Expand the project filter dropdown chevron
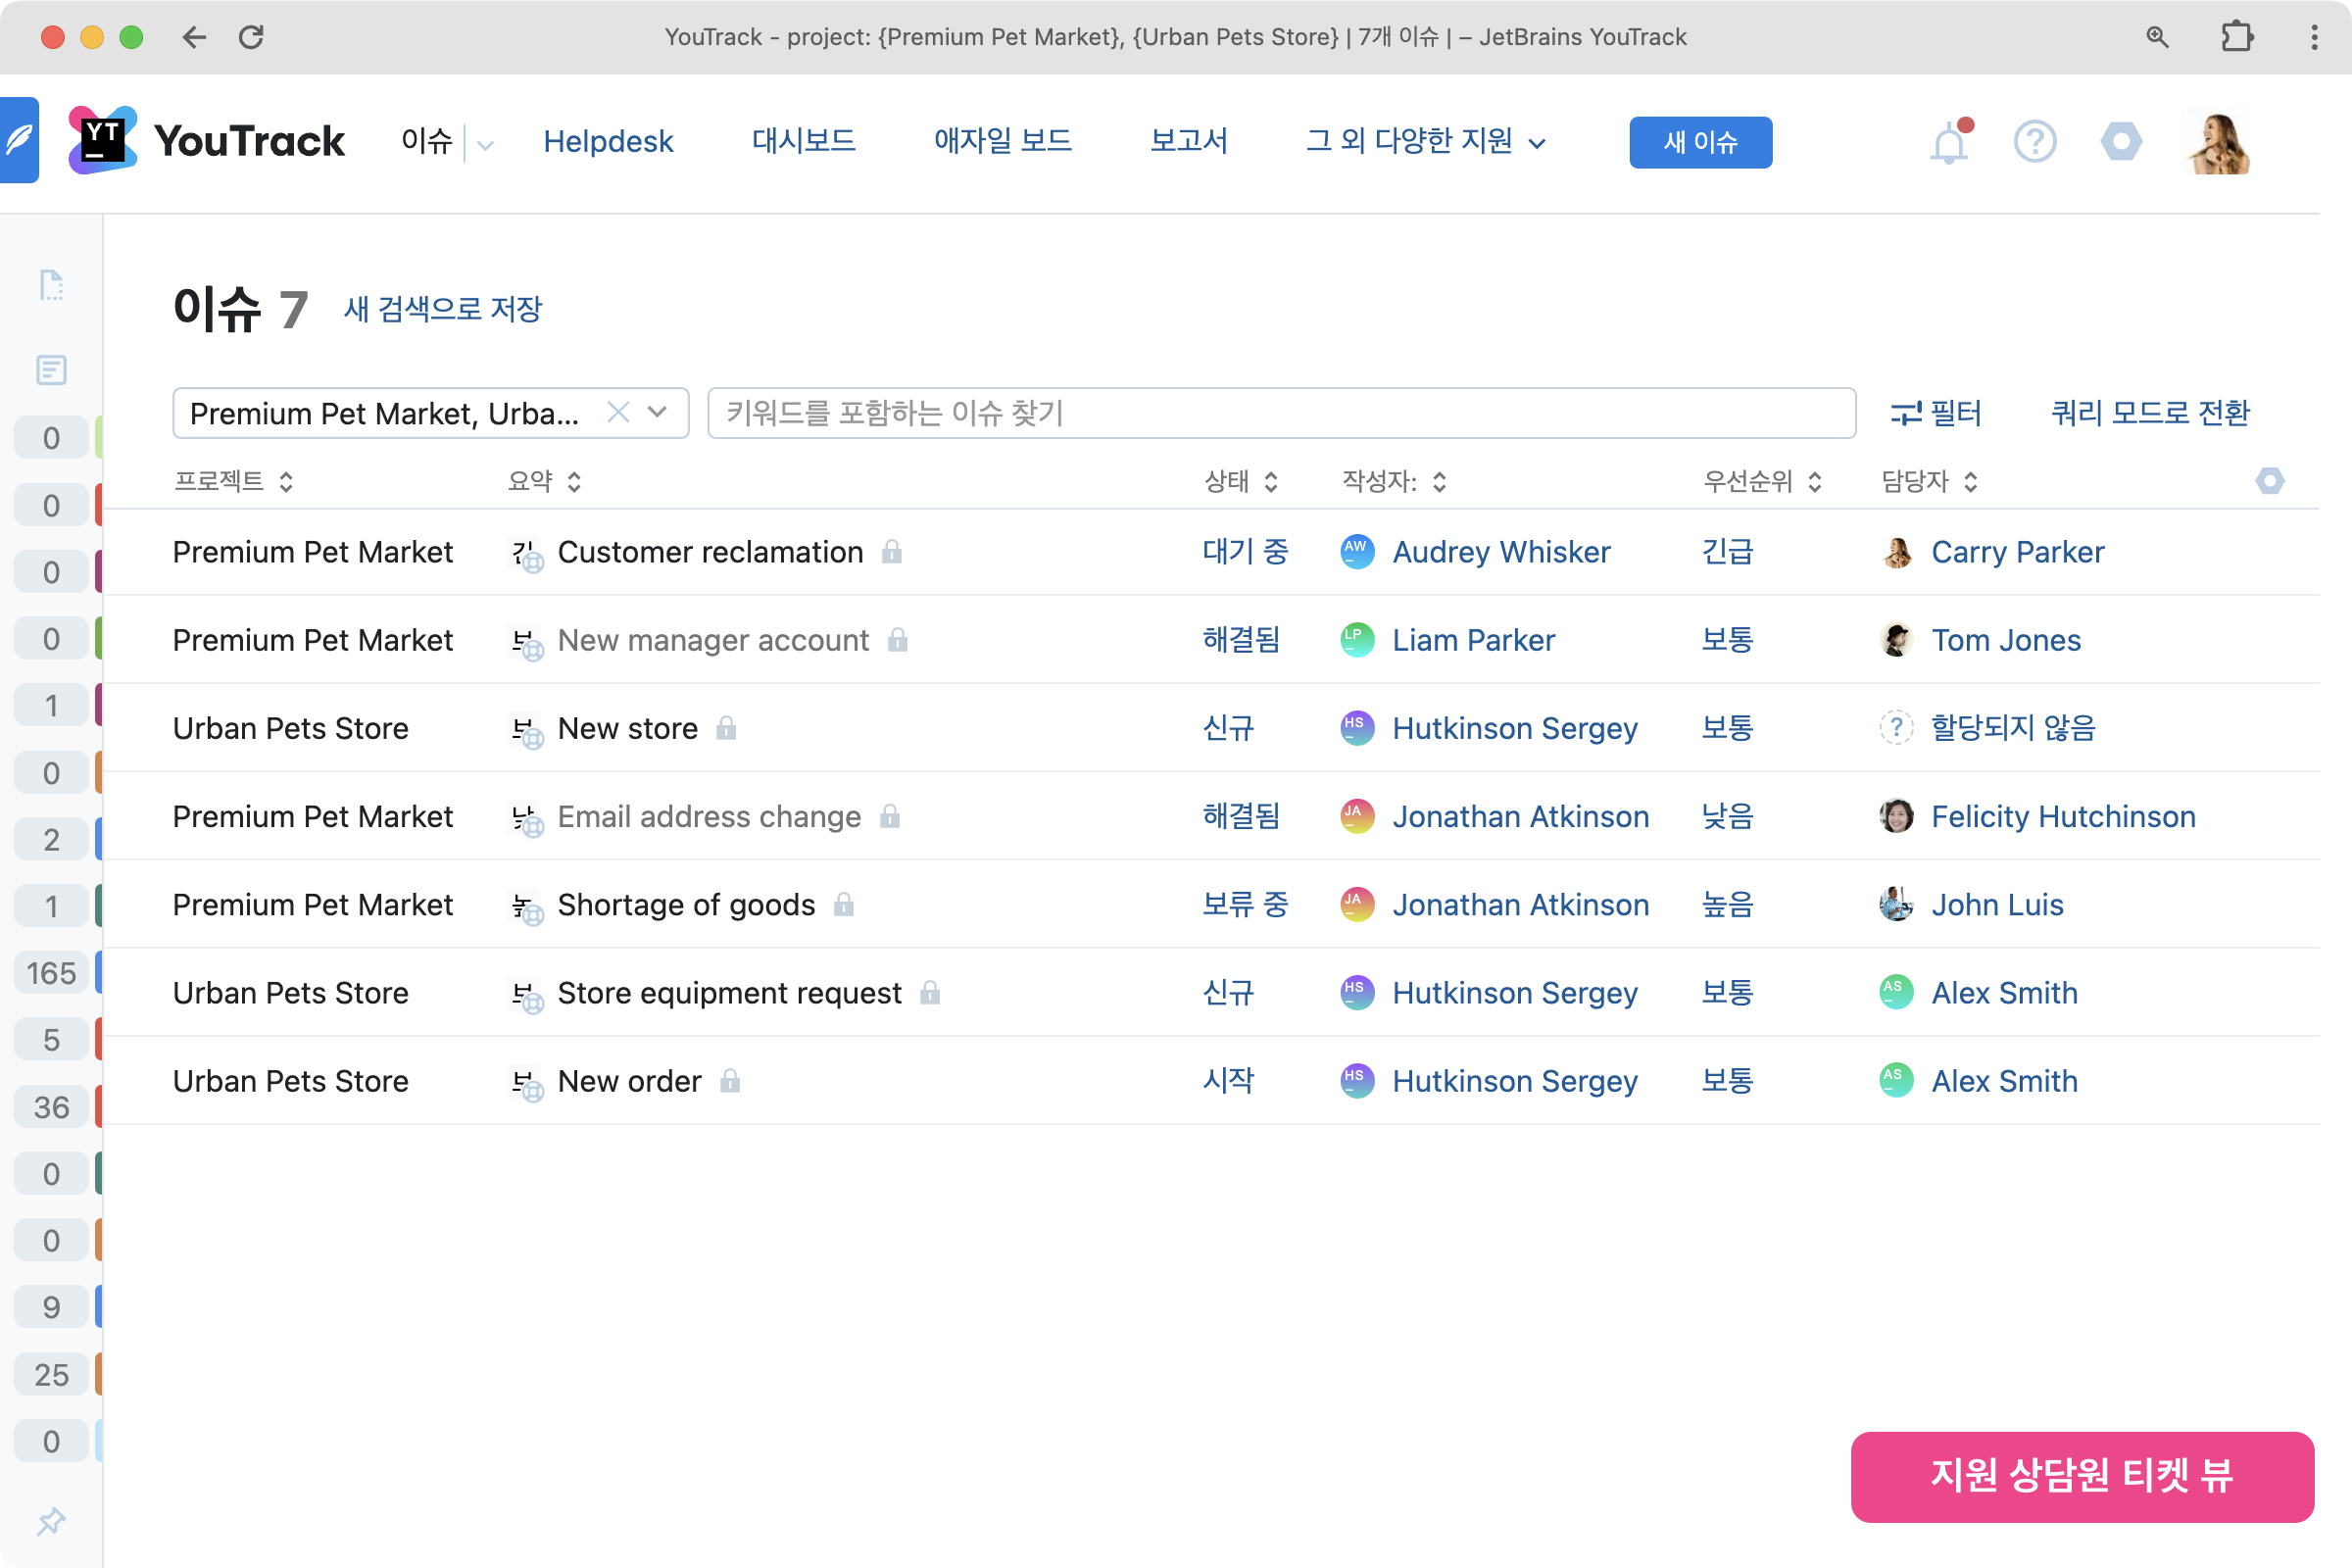The image size is (2352, 1568). 657,413
